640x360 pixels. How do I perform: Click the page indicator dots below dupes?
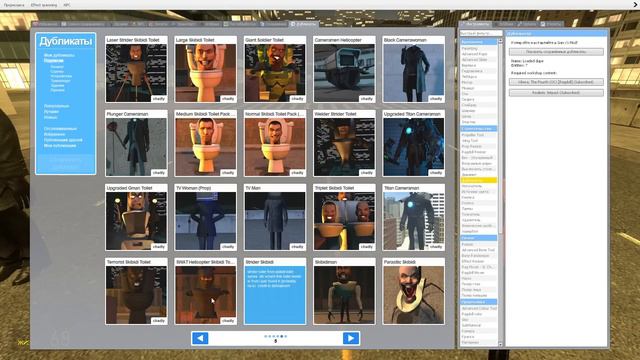tap(276, 336)
